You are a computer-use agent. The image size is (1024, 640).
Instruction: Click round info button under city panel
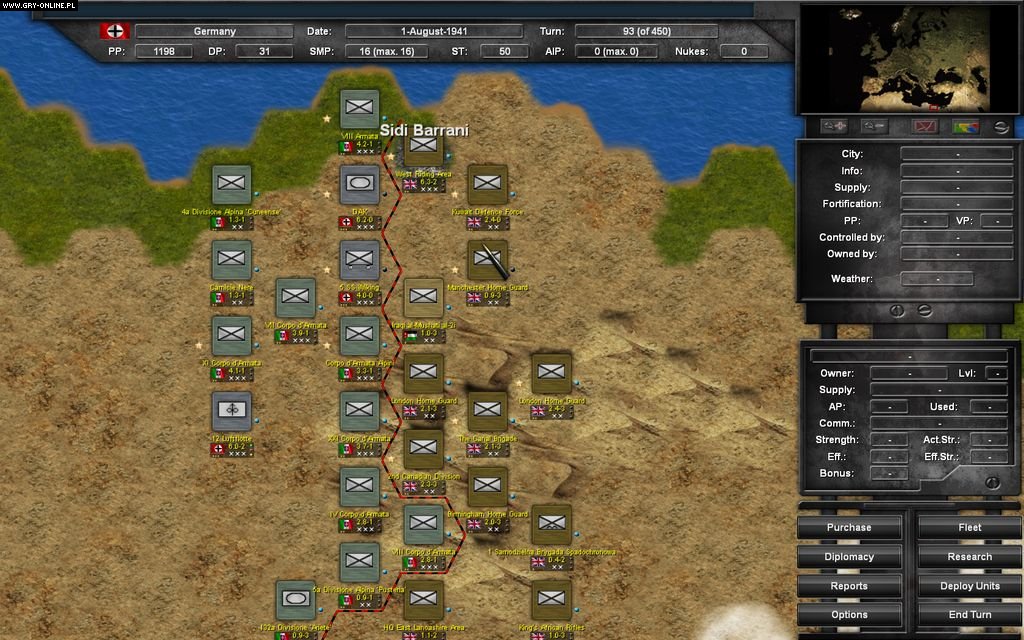click(897, 311)
